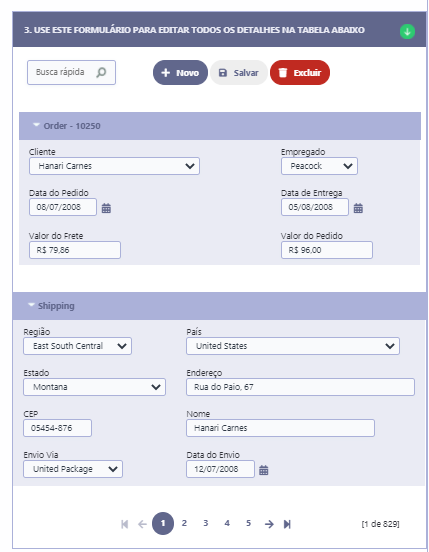The width and height of the screenshot is (429, 552).
Task: Open calendar for Data do Pedido
Action: coord(106,208)
